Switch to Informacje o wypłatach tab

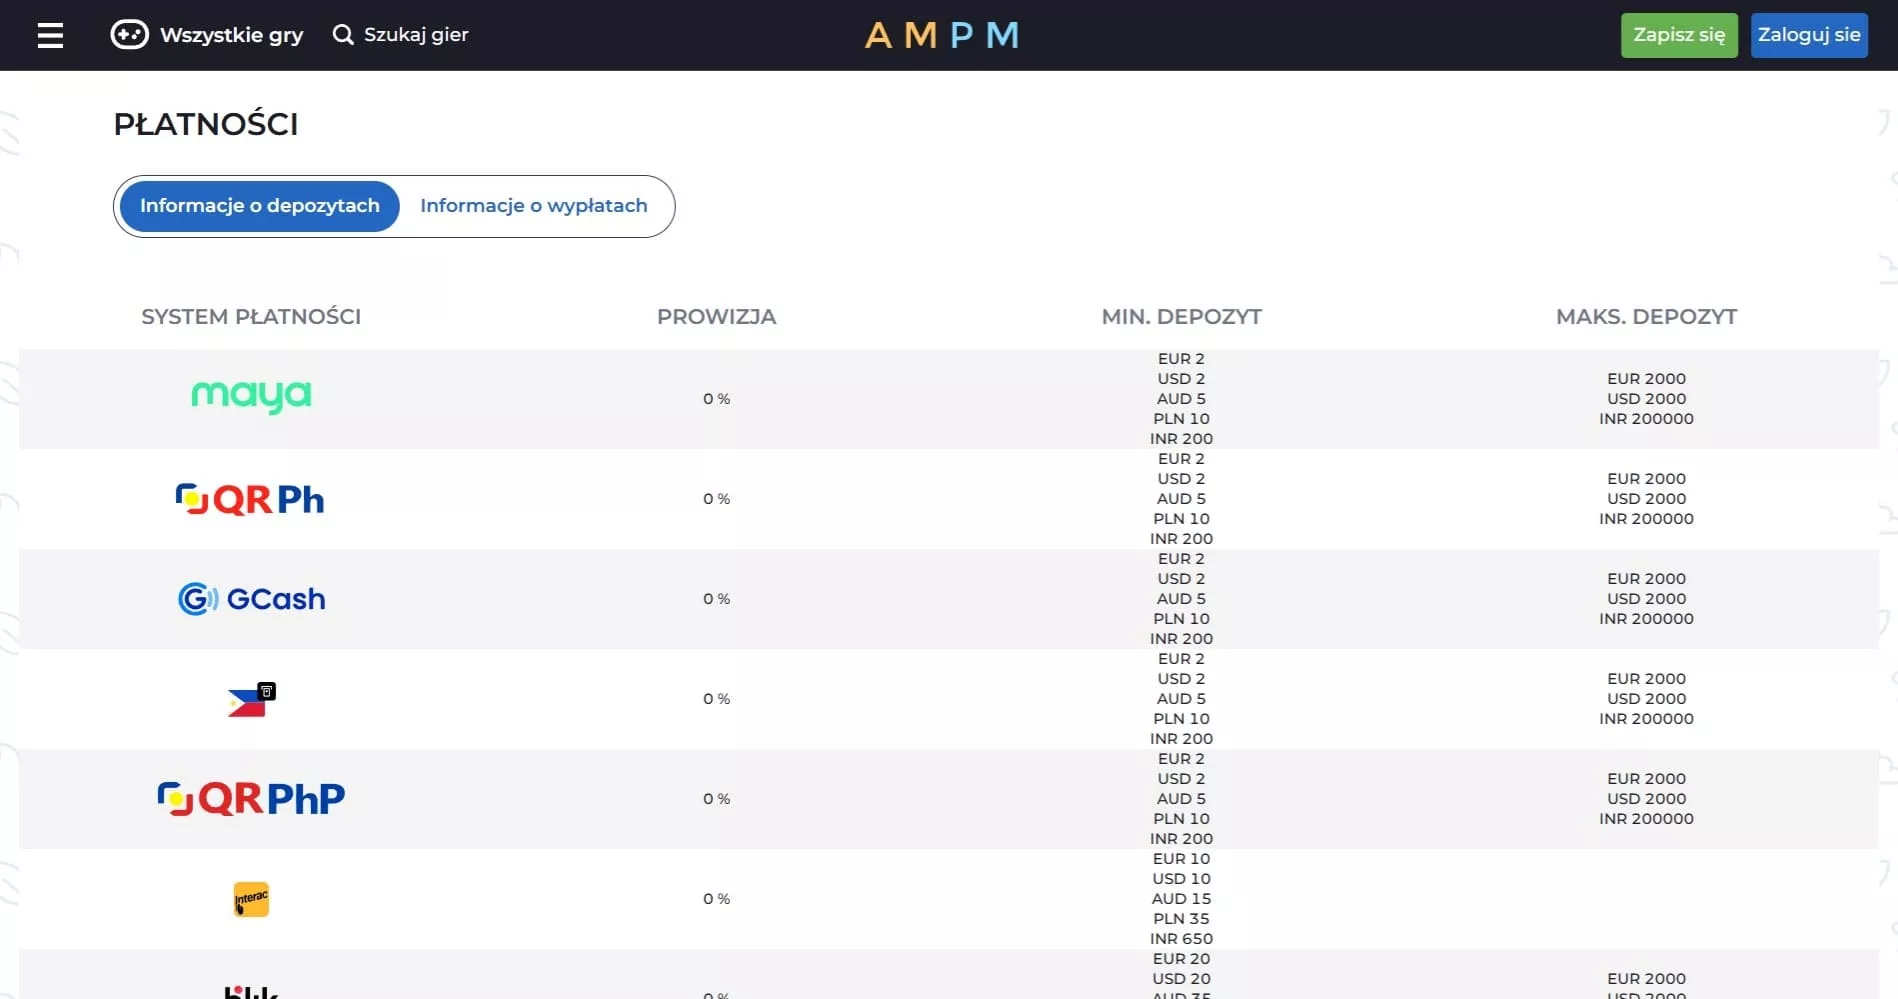[x=533, y=206]
